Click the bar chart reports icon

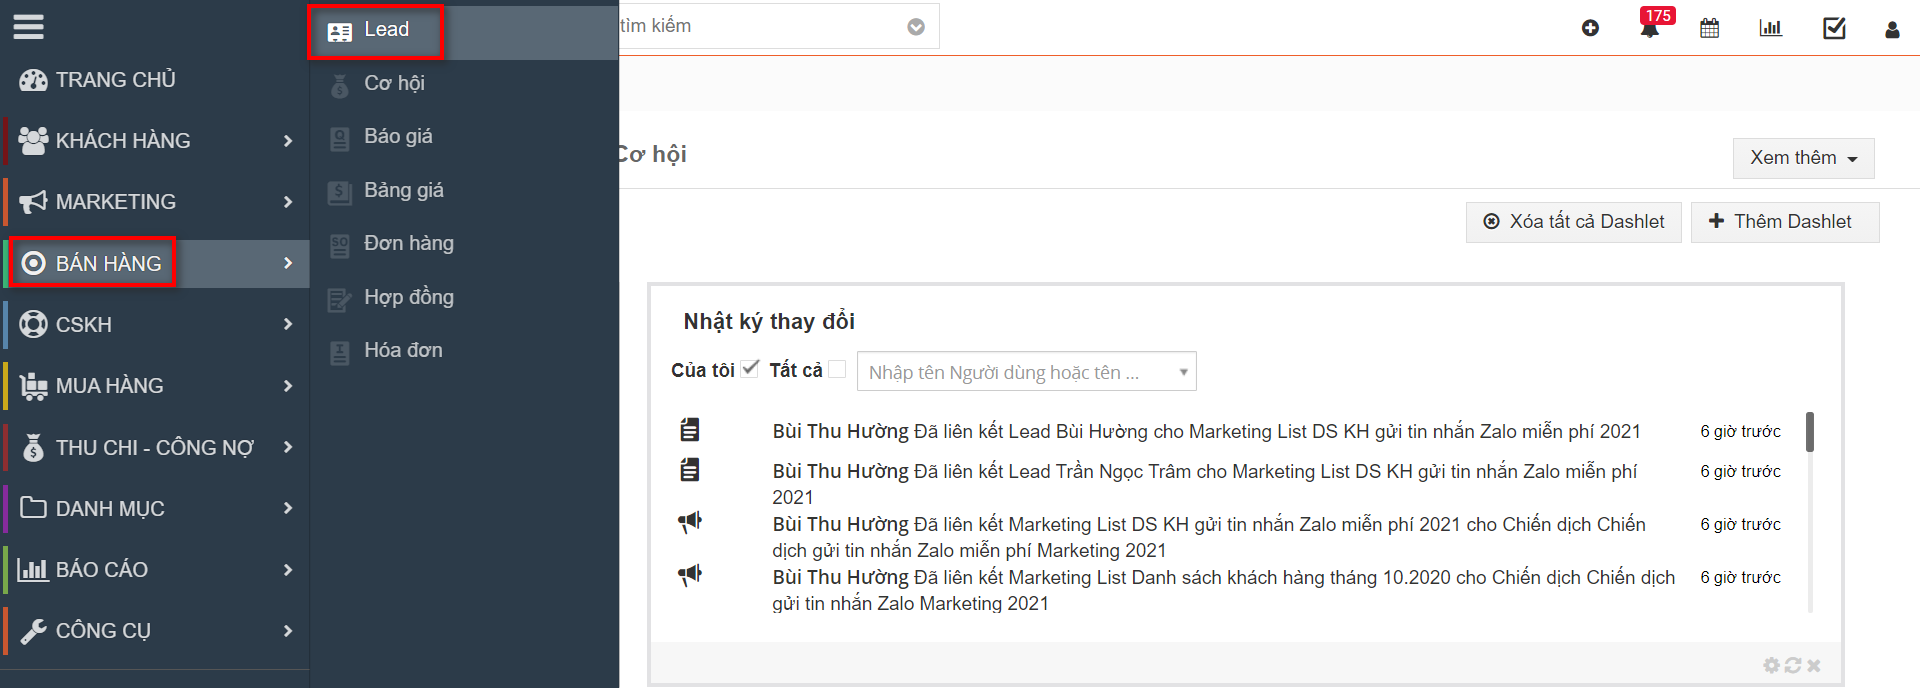[x=1770, y=29]
